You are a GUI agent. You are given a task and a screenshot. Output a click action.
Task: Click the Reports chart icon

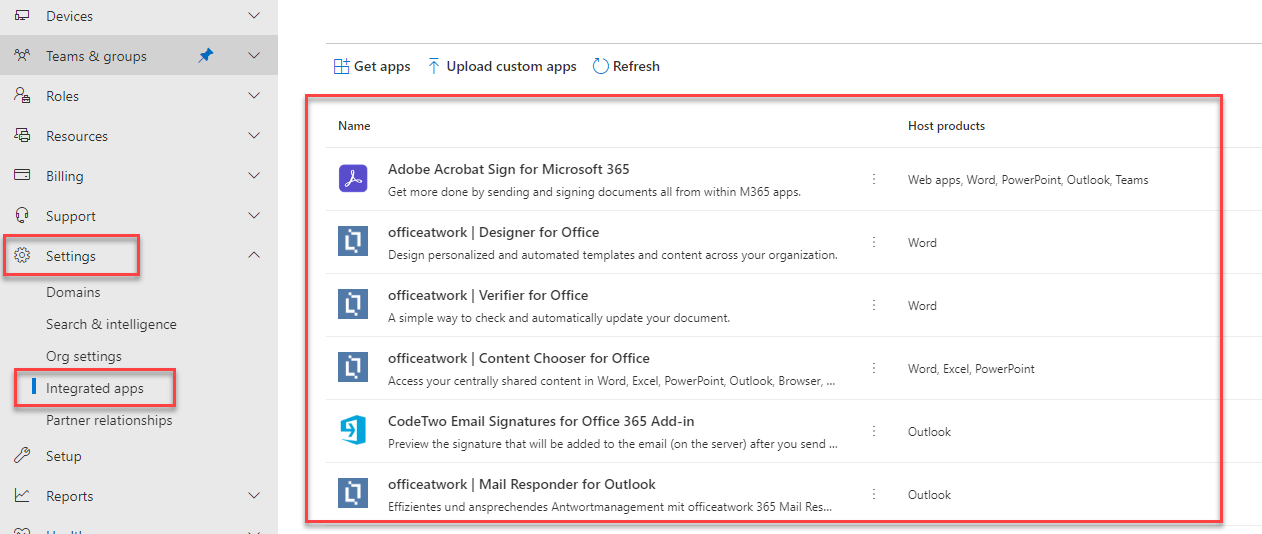coord(22,496)
